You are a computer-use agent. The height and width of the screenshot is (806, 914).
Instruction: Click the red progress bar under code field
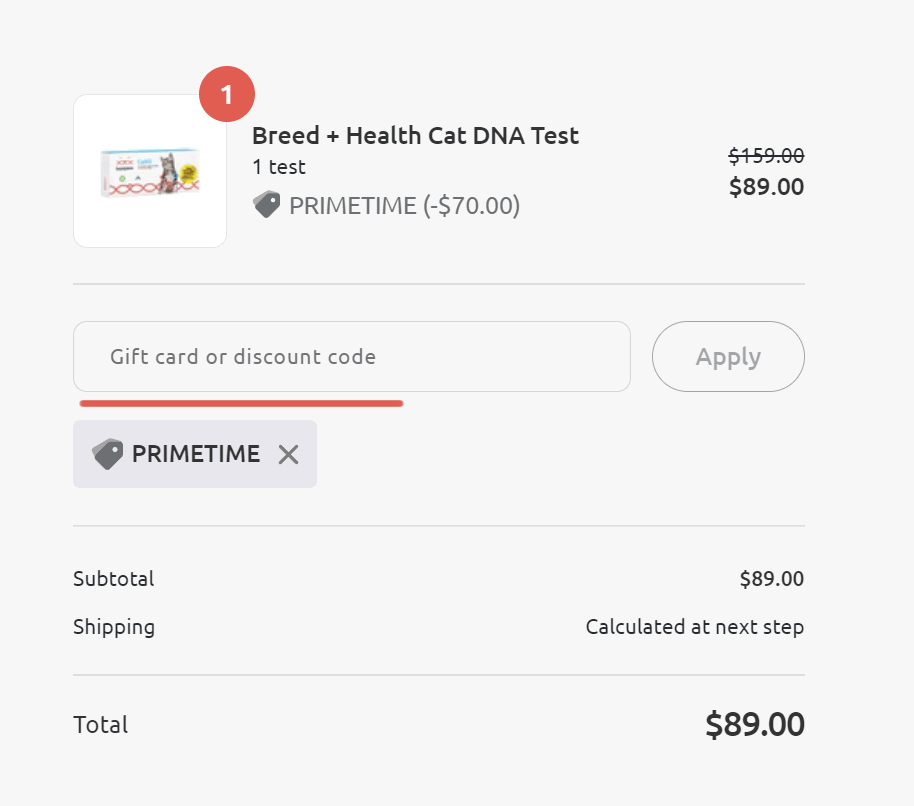(241, 403)
